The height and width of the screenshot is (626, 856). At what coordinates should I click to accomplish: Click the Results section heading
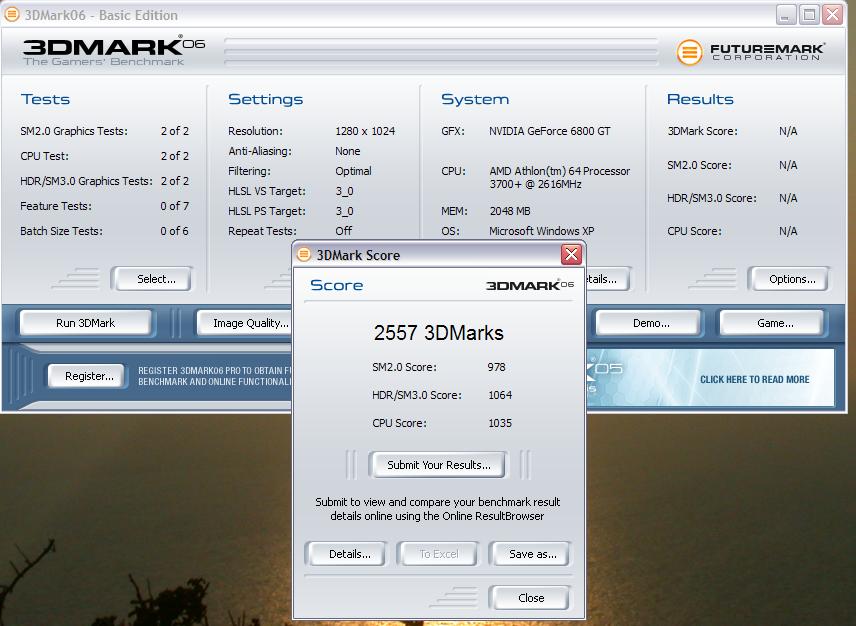pyautogui.click(x=700, y=99)
